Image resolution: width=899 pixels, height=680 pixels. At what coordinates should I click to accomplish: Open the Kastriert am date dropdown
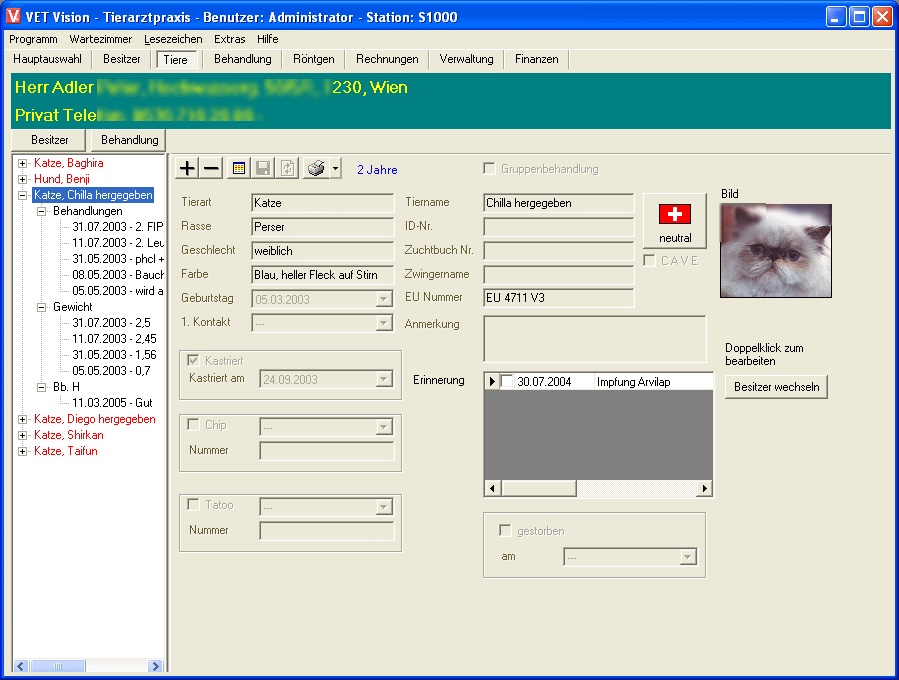point(384,380)
